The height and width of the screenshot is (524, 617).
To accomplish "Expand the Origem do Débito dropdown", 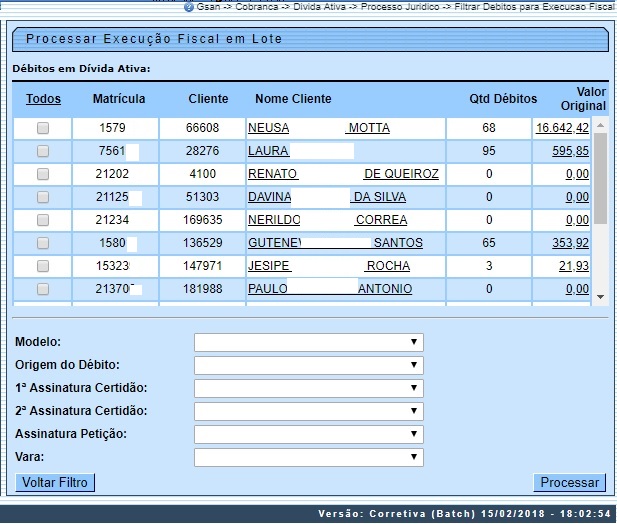I will 308,365.
